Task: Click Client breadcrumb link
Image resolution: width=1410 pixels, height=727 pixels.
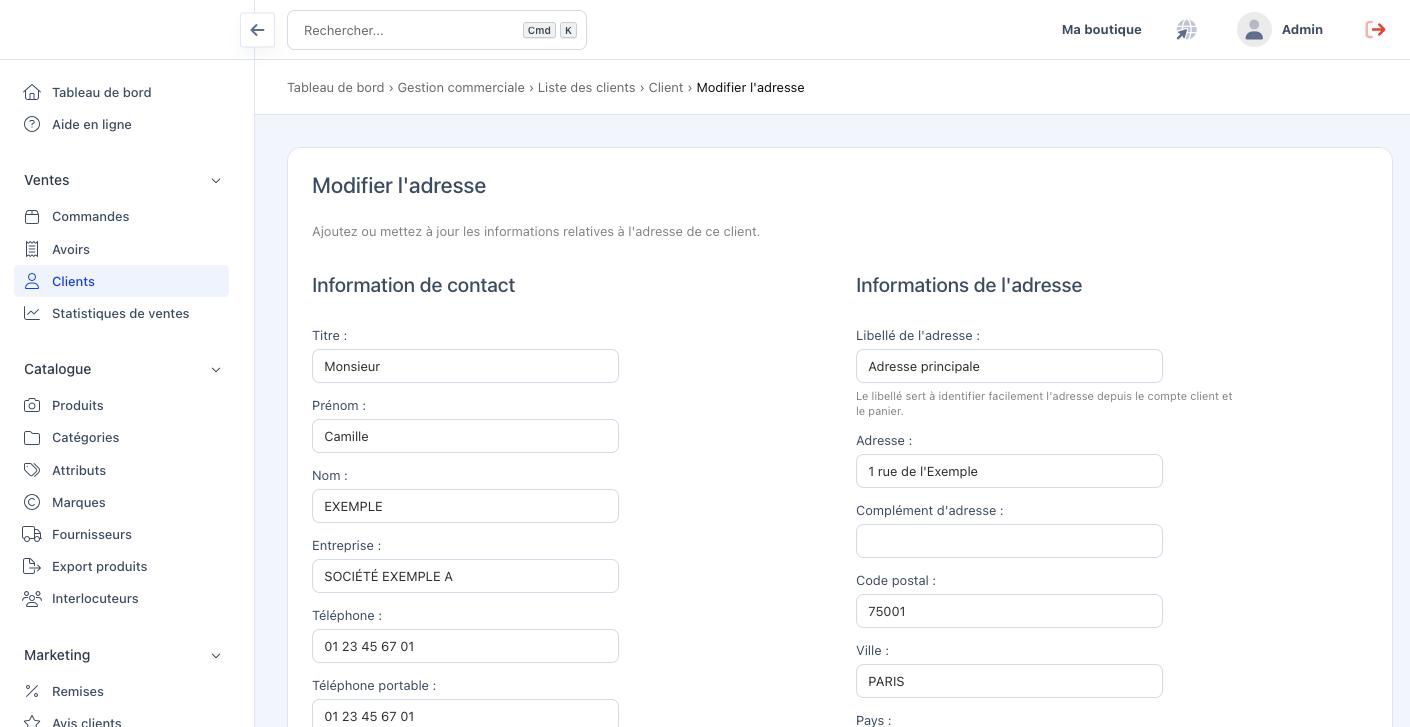Action: point(666,88)
